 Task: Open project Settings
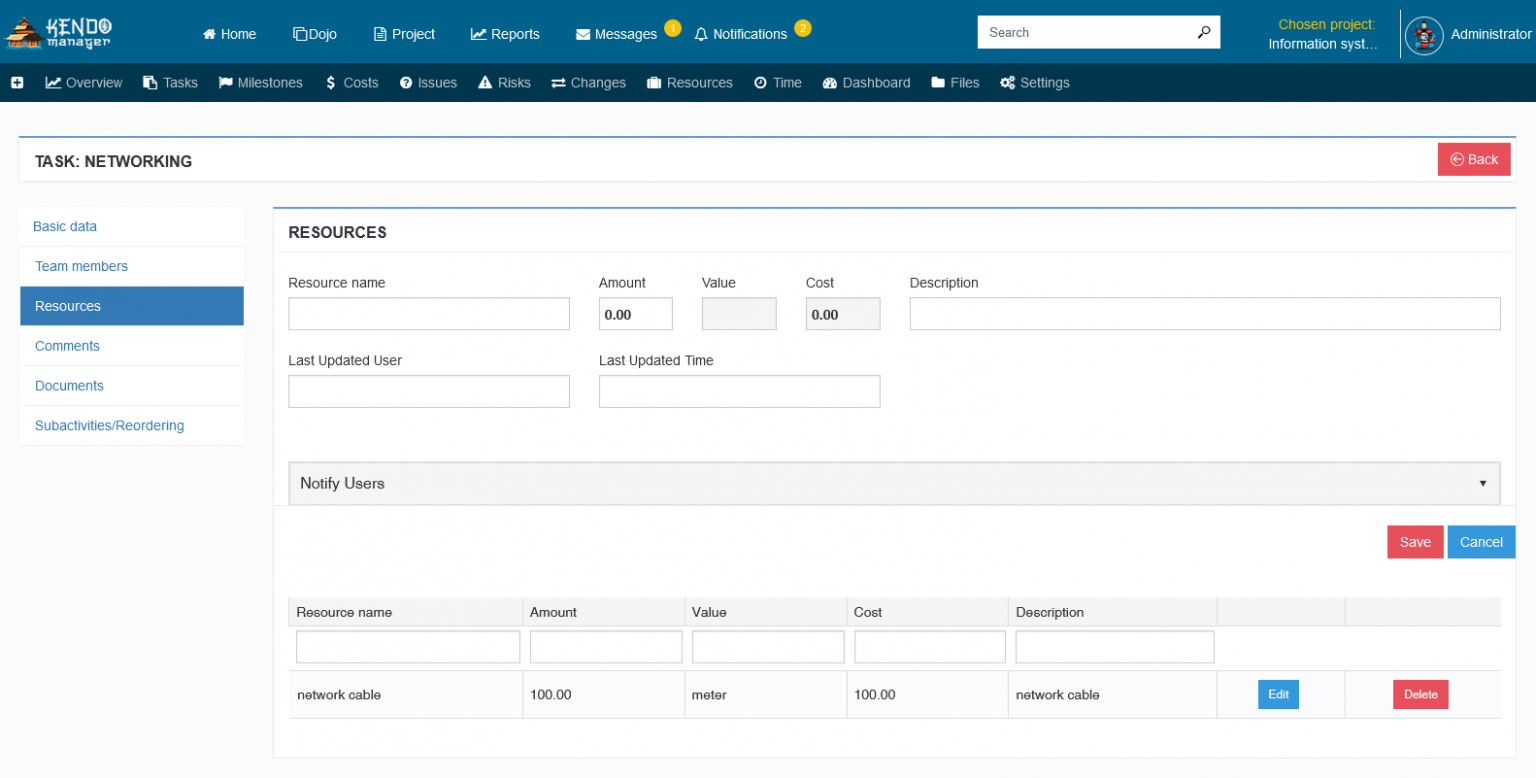point(1034,83)
